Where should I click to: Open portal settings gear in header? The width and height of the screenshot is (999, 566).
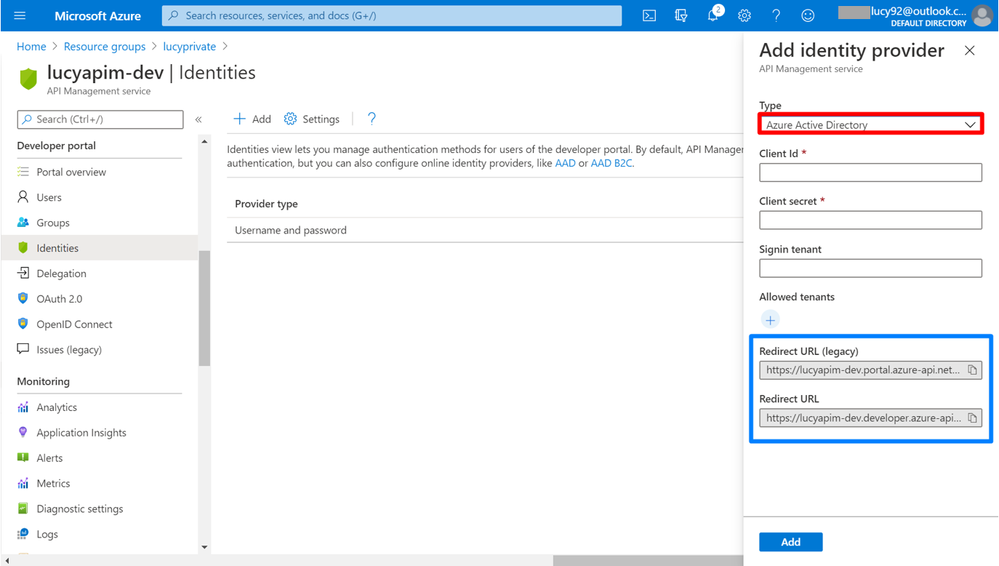coord(744,15)
